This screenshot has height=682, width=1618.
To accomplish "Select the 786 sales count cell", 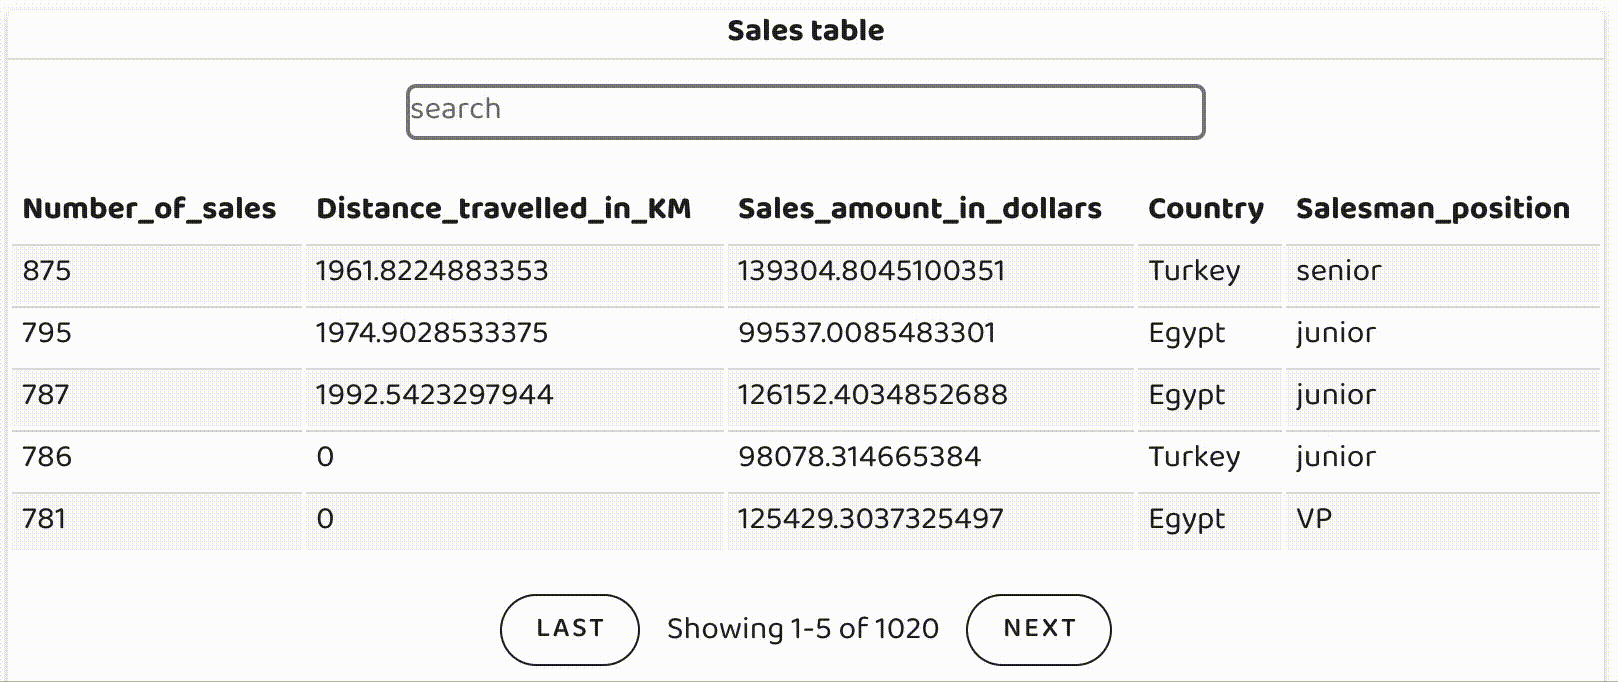I will point(47,457).
